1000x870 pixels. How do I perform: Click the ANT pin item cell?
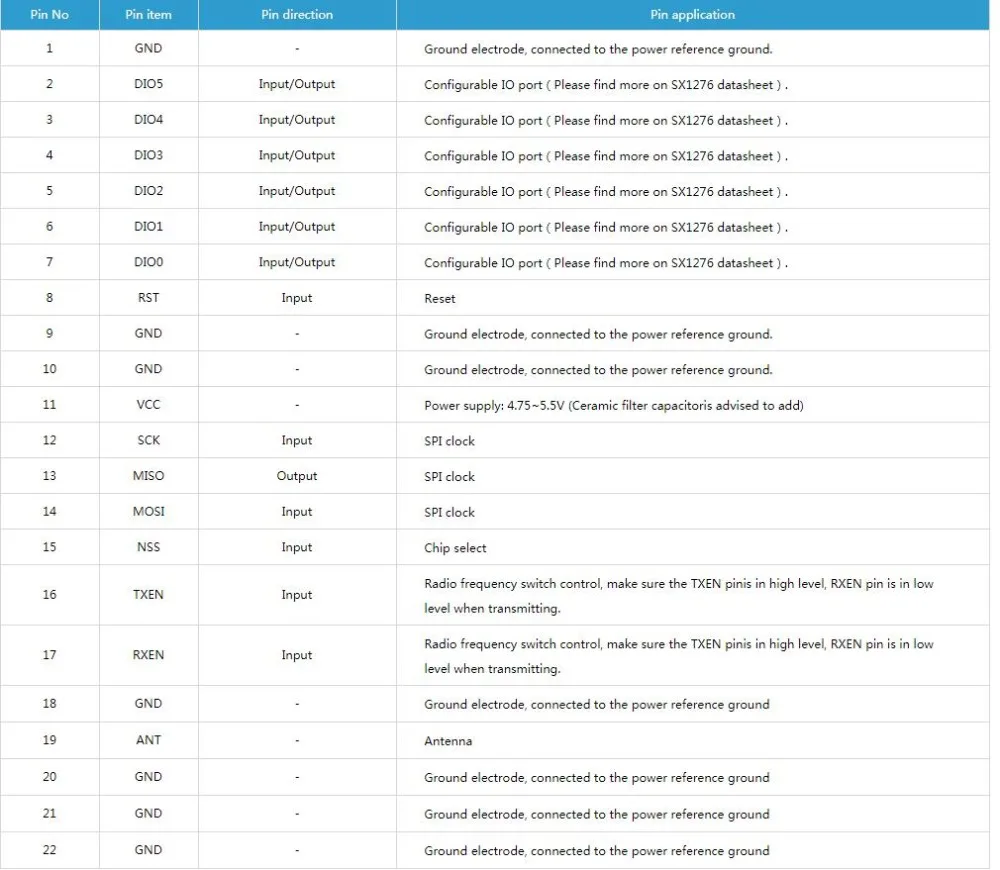click(149, 740)
